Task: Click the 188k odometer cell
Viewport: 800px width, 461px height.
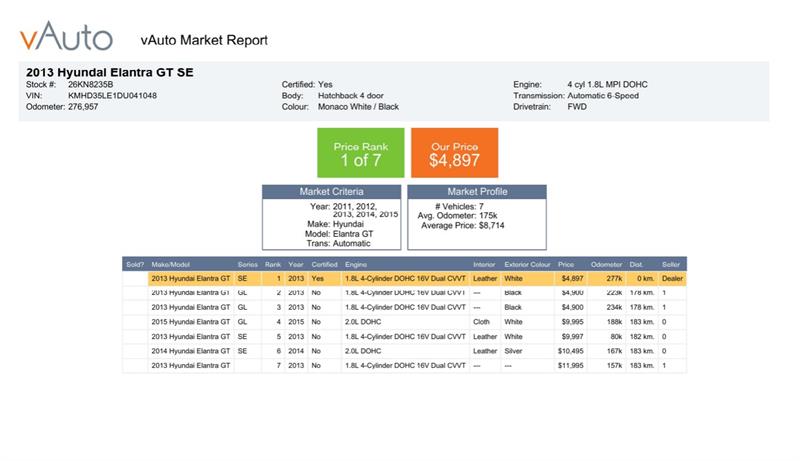Action: click(x=614, y=322)
